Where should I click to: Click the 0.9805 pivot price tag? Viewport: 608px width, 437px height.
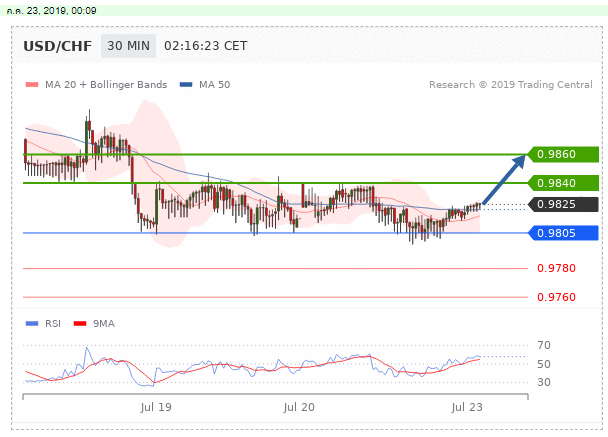[x=563, y=233]
